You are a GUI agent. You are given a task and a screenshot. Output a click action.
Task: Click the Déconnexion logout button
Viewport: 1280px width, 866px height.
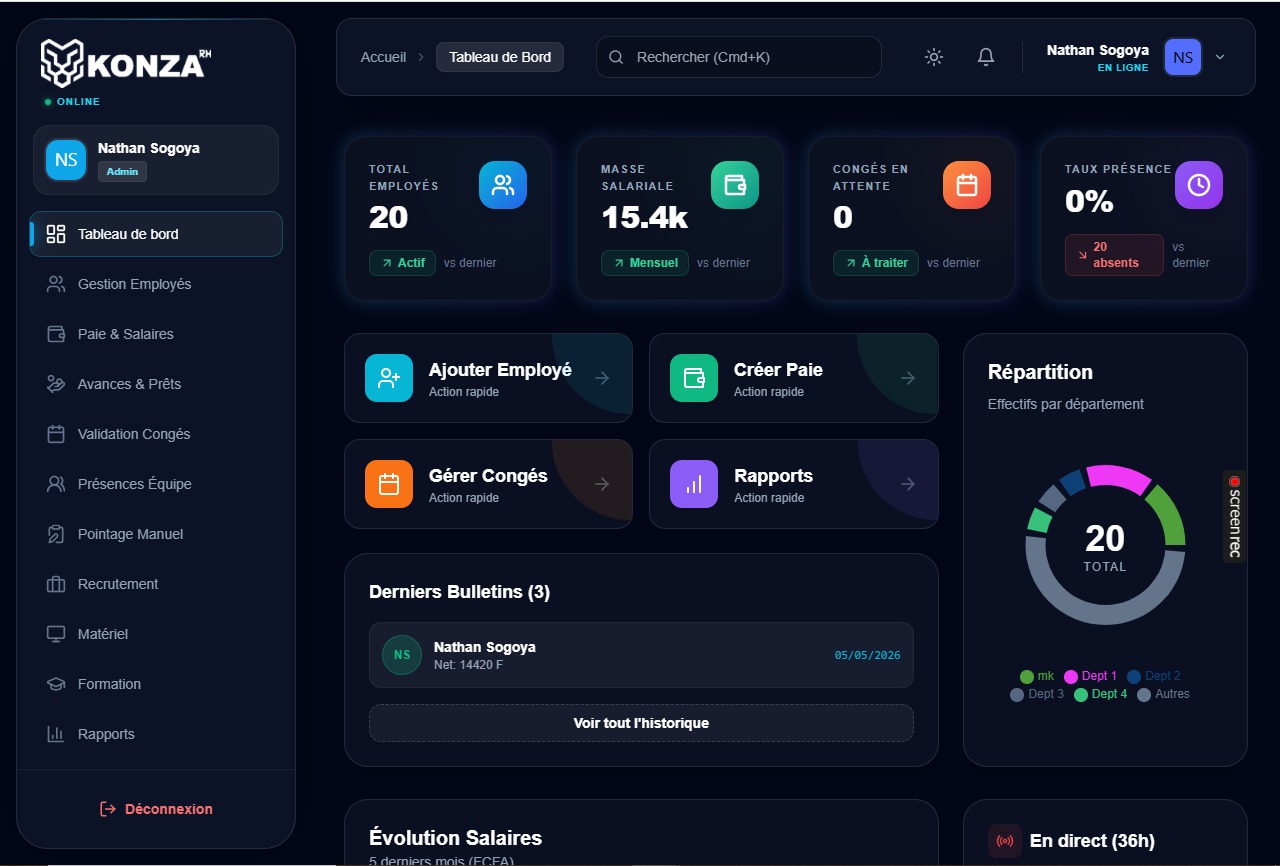(x=156, y=809)
